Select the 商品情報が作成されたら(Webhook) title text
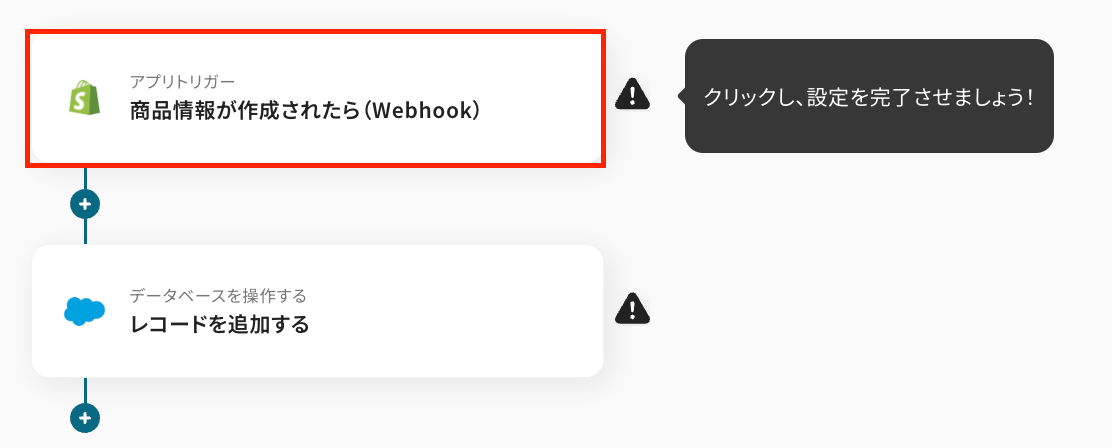The width and height of the screenshot is (1112, 448). coord(306,111)
